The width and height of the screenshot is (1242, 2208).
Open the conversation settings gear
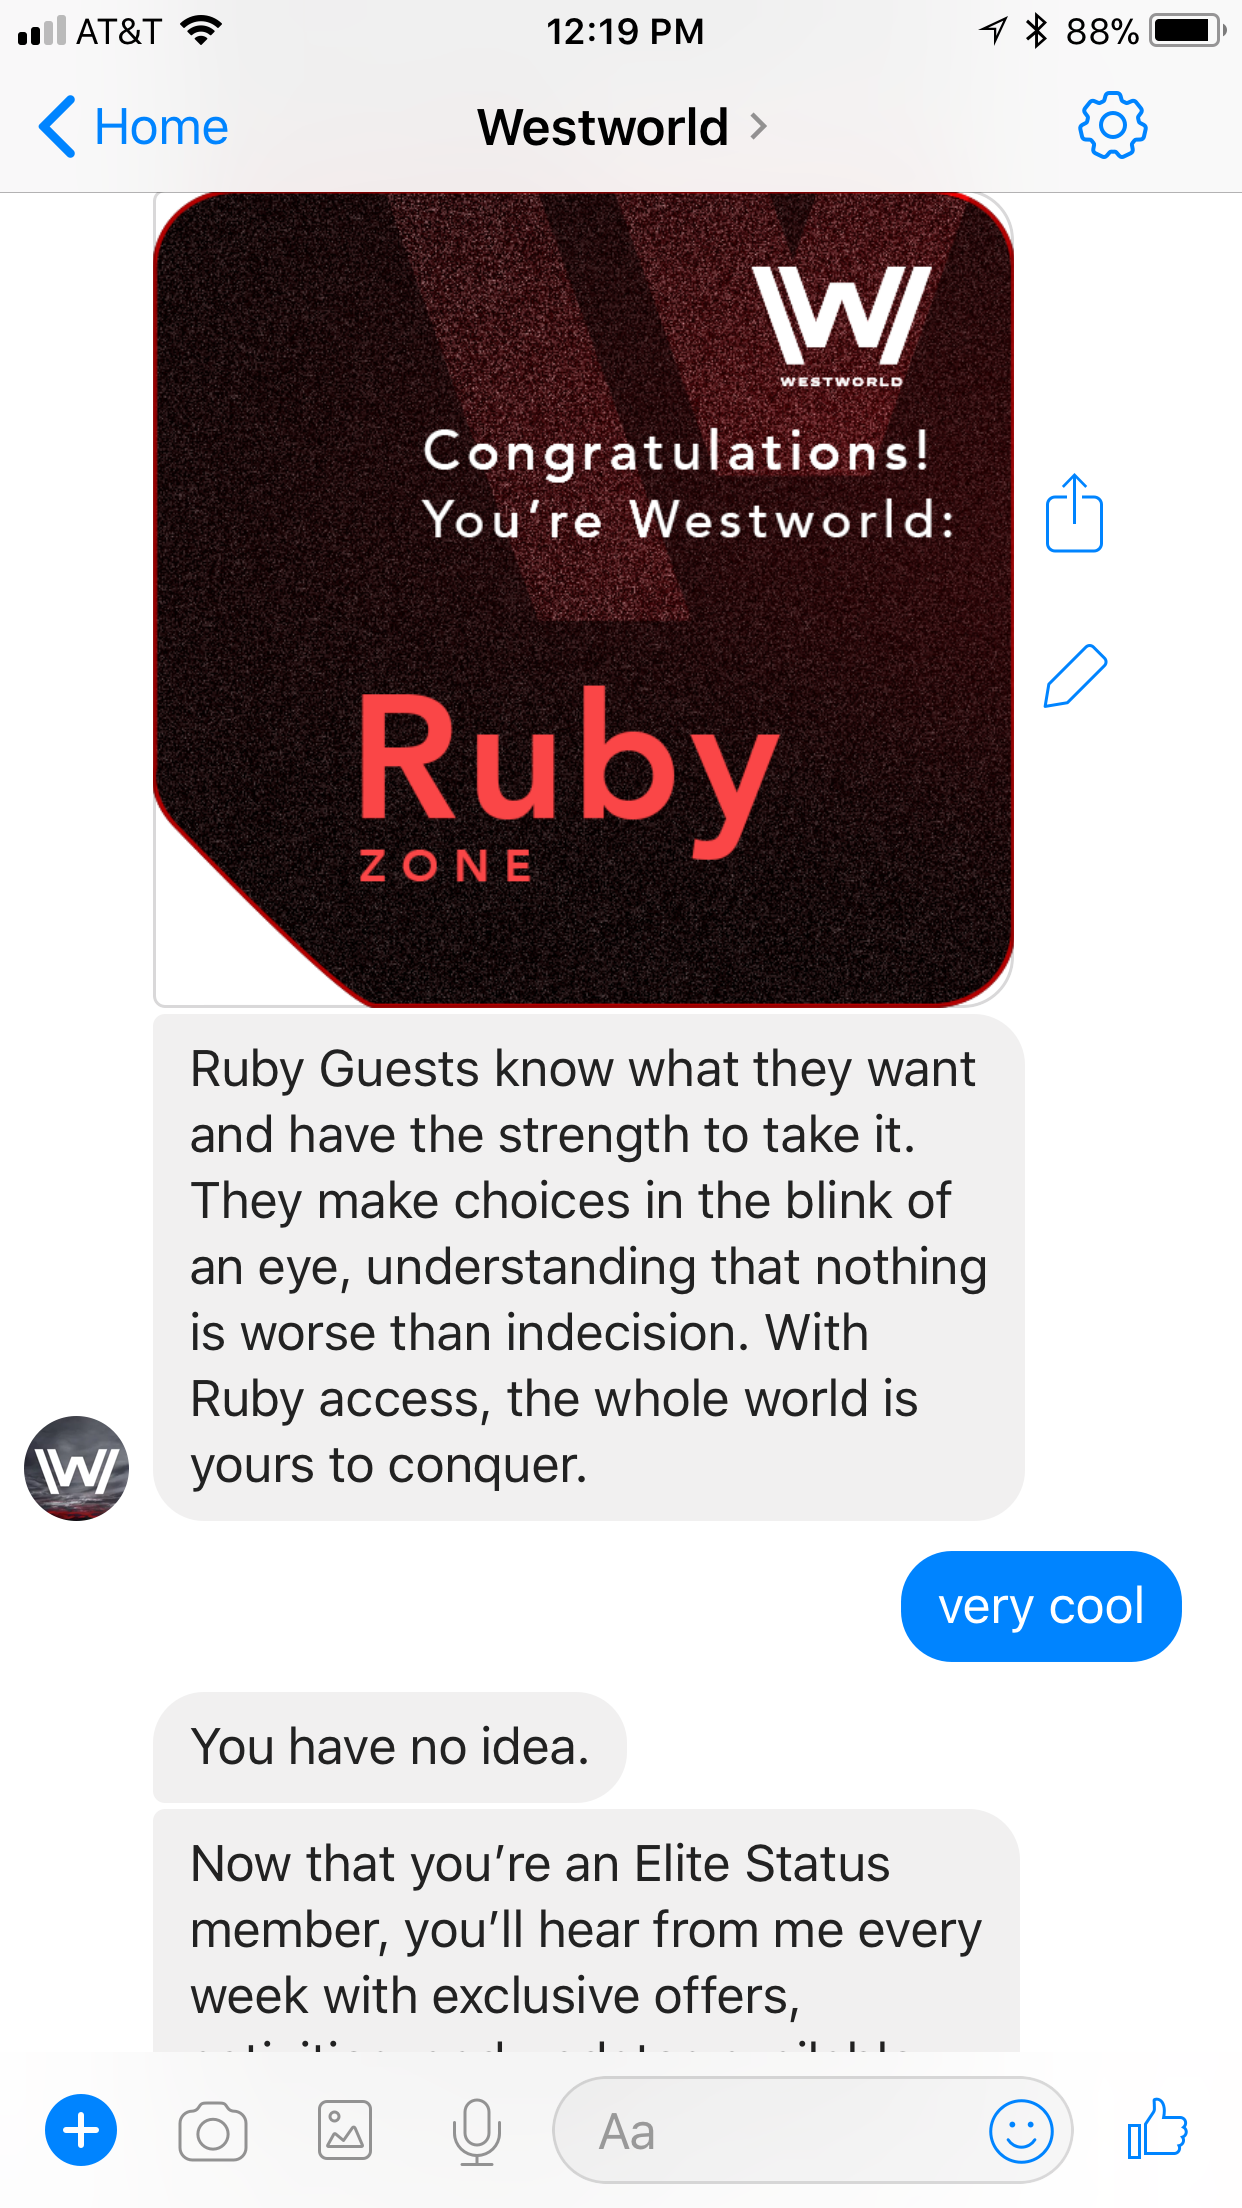[x=1112, y=126]
